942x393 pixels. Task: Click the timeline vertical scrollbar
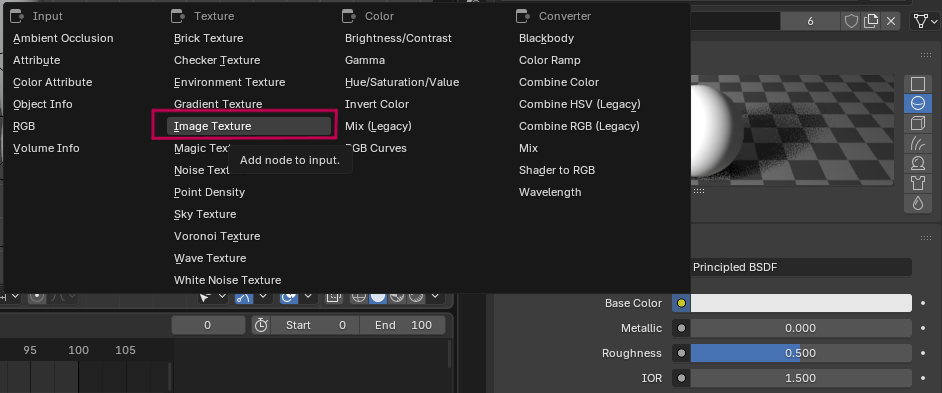point(450,355)
